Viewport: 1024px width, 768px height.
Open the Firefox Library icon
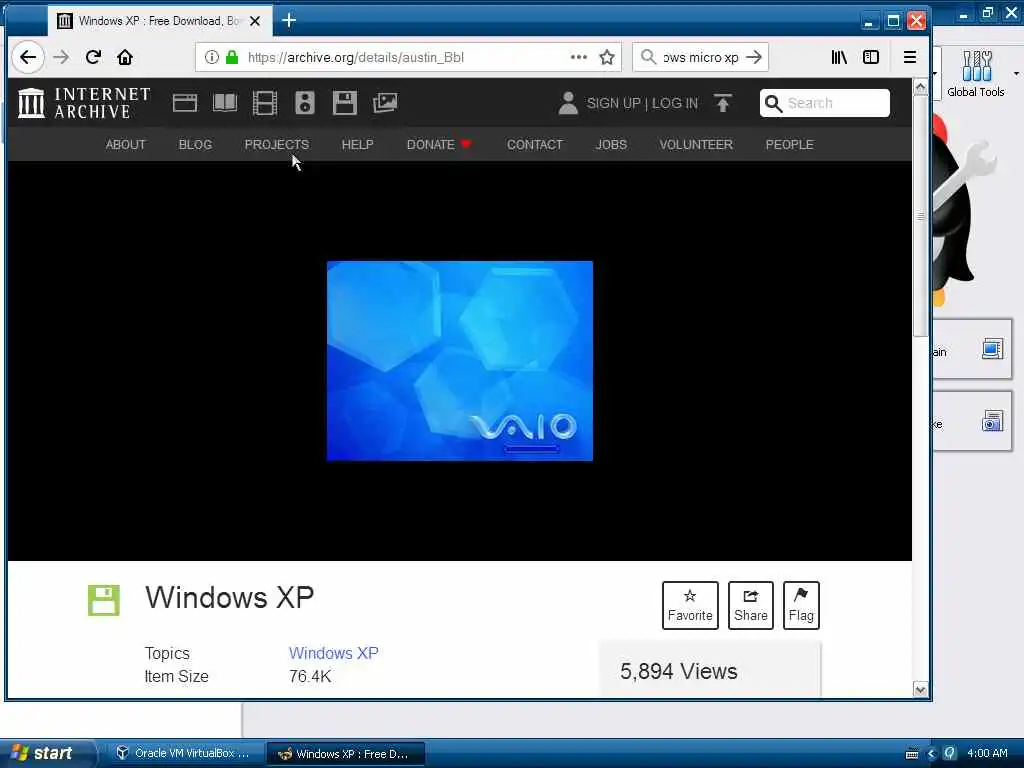point(839,57)
